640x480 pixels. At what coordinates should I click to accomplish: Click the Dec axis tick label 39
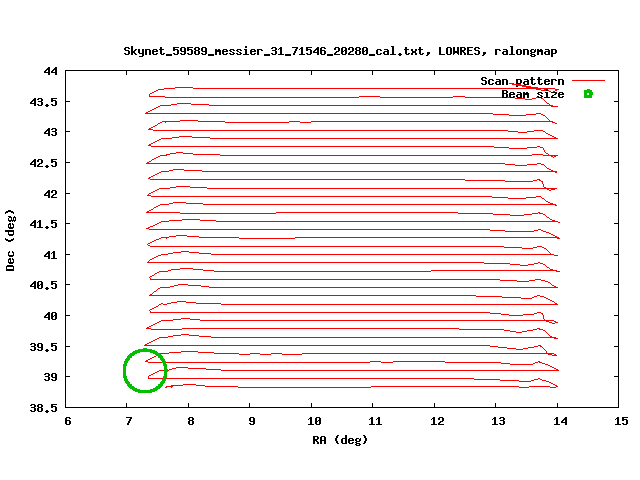coord(51,377)
